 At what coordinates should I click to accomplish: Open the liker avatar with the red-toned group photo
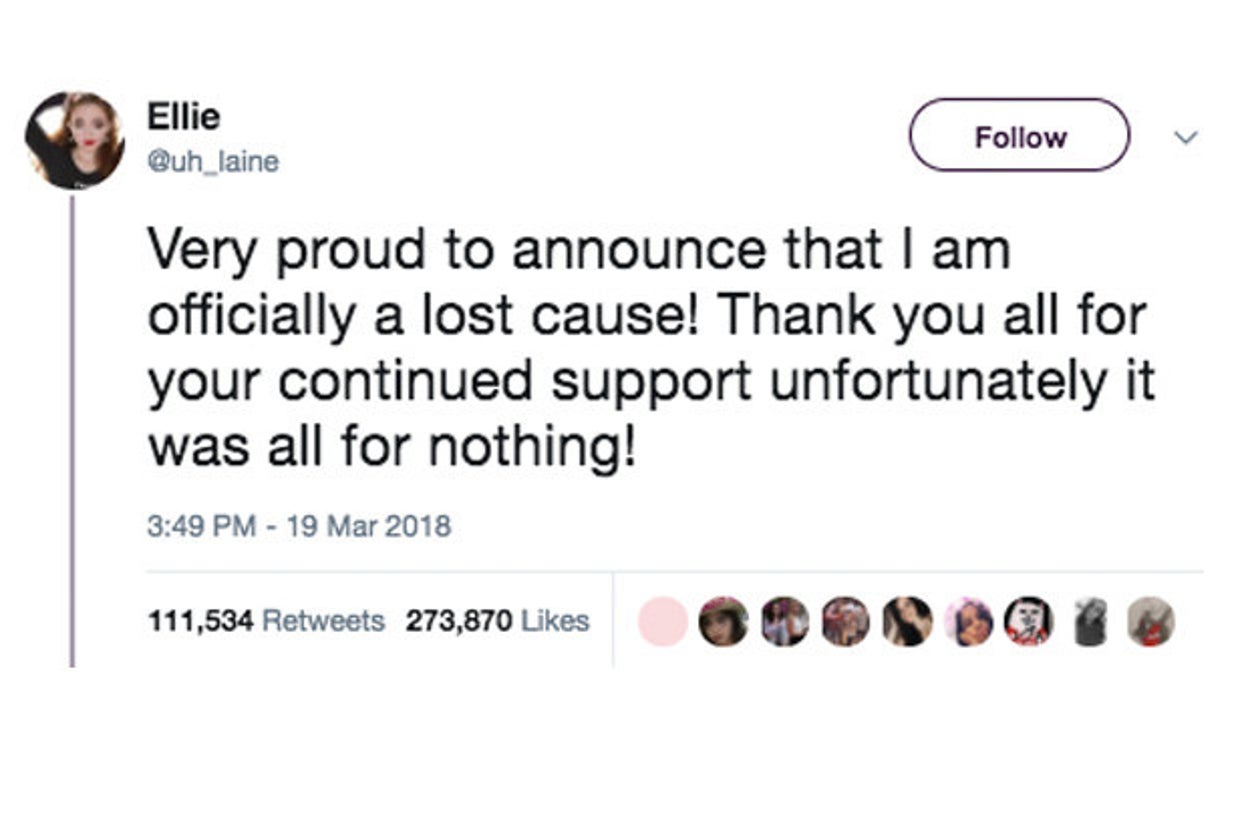click(x=846, y=621)
